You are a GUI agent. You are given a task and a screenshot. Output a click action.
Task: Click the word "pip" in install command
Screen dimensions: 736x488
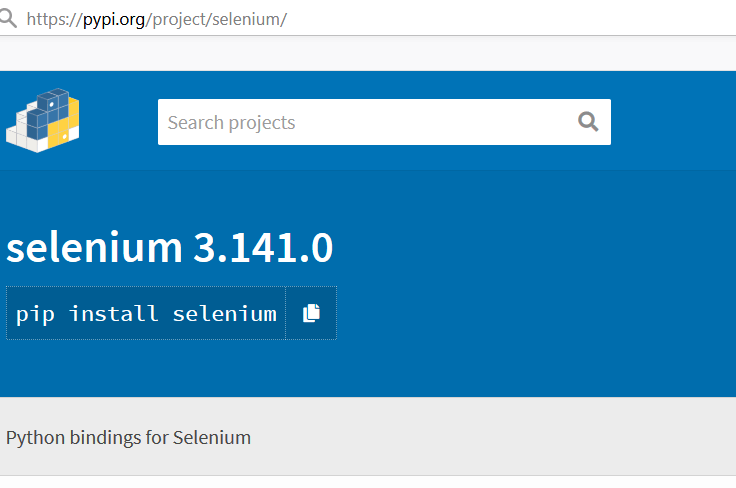36,314
